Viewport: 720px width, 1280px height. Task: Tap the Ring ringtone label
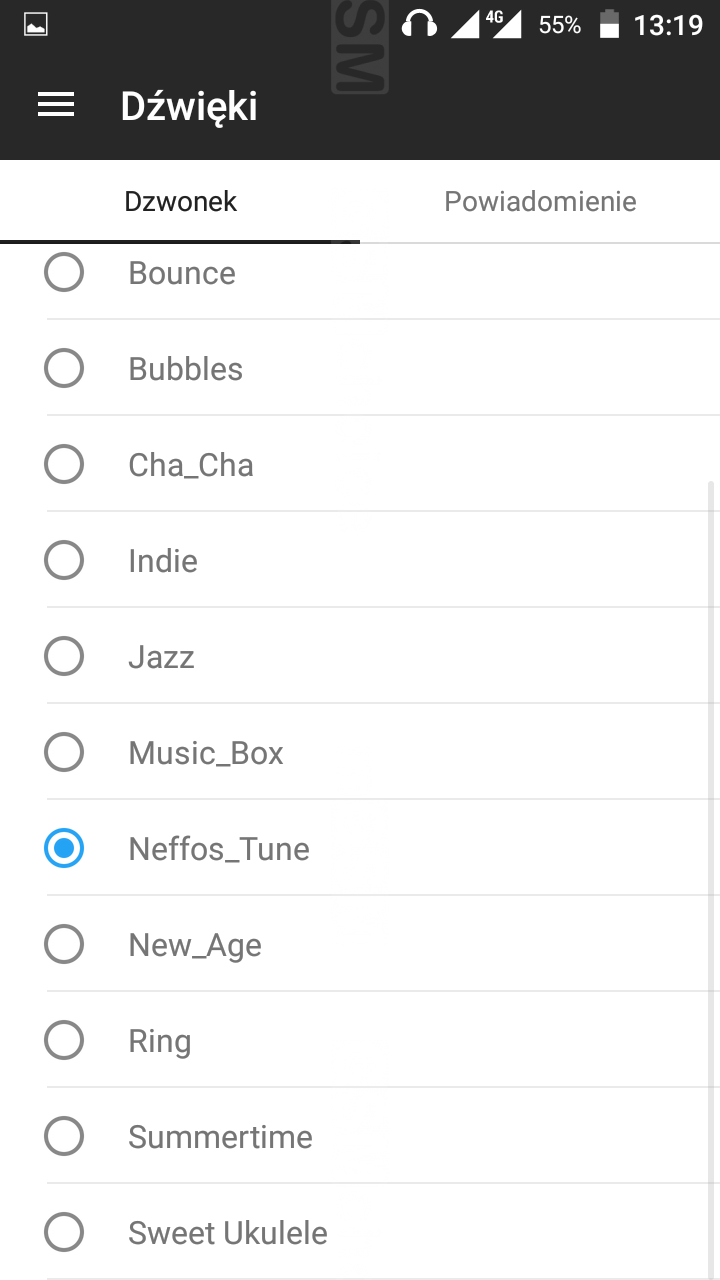point(160,1041)
